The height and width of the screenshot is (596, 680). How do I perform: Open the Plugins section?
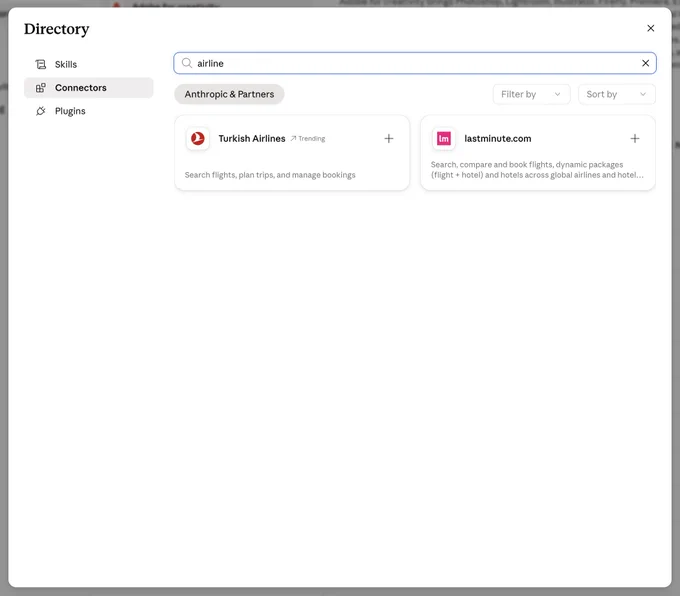click(88, 111)
